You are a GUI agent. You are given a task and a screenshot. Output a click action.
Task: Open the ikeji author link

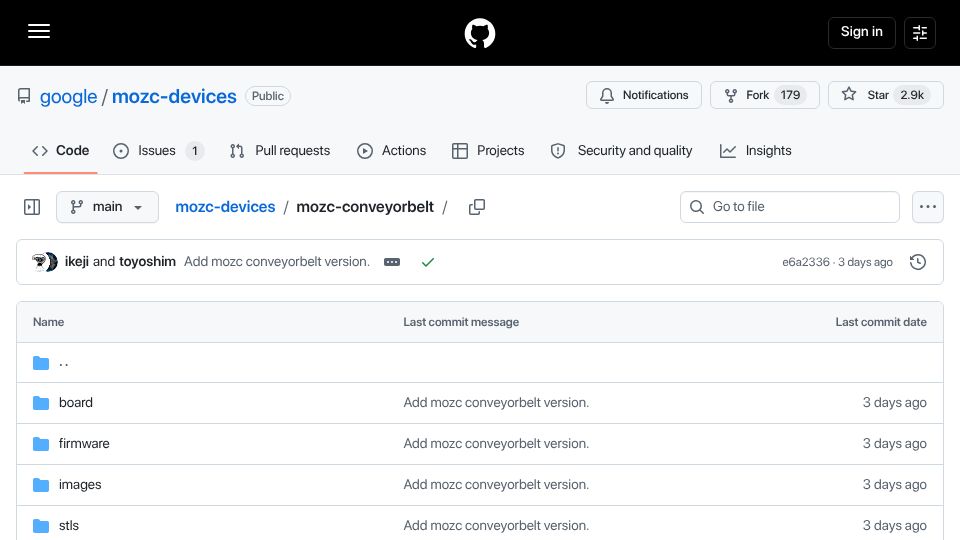coord(77,261)
